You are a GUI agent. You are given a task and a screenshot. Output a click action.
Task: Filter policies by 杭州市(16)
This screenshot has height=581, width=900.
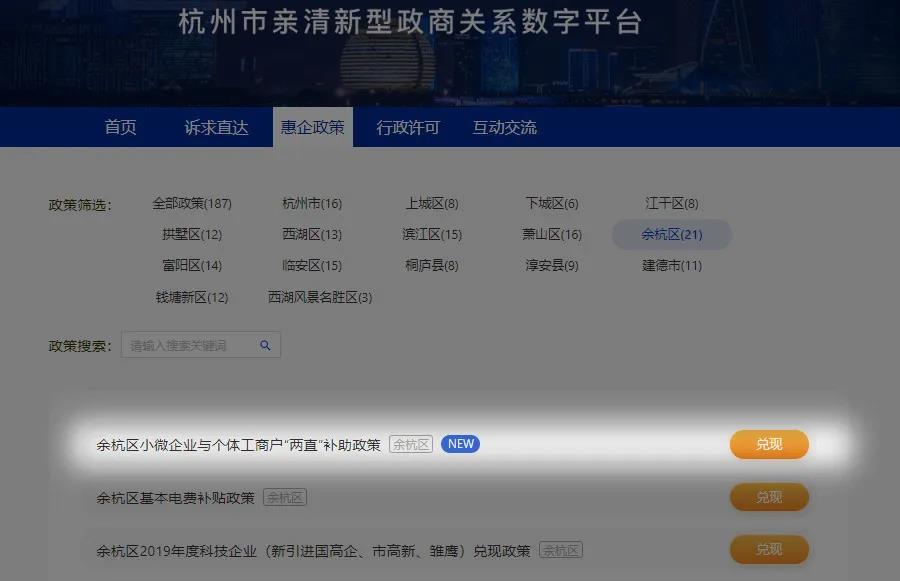pos(312,204)
